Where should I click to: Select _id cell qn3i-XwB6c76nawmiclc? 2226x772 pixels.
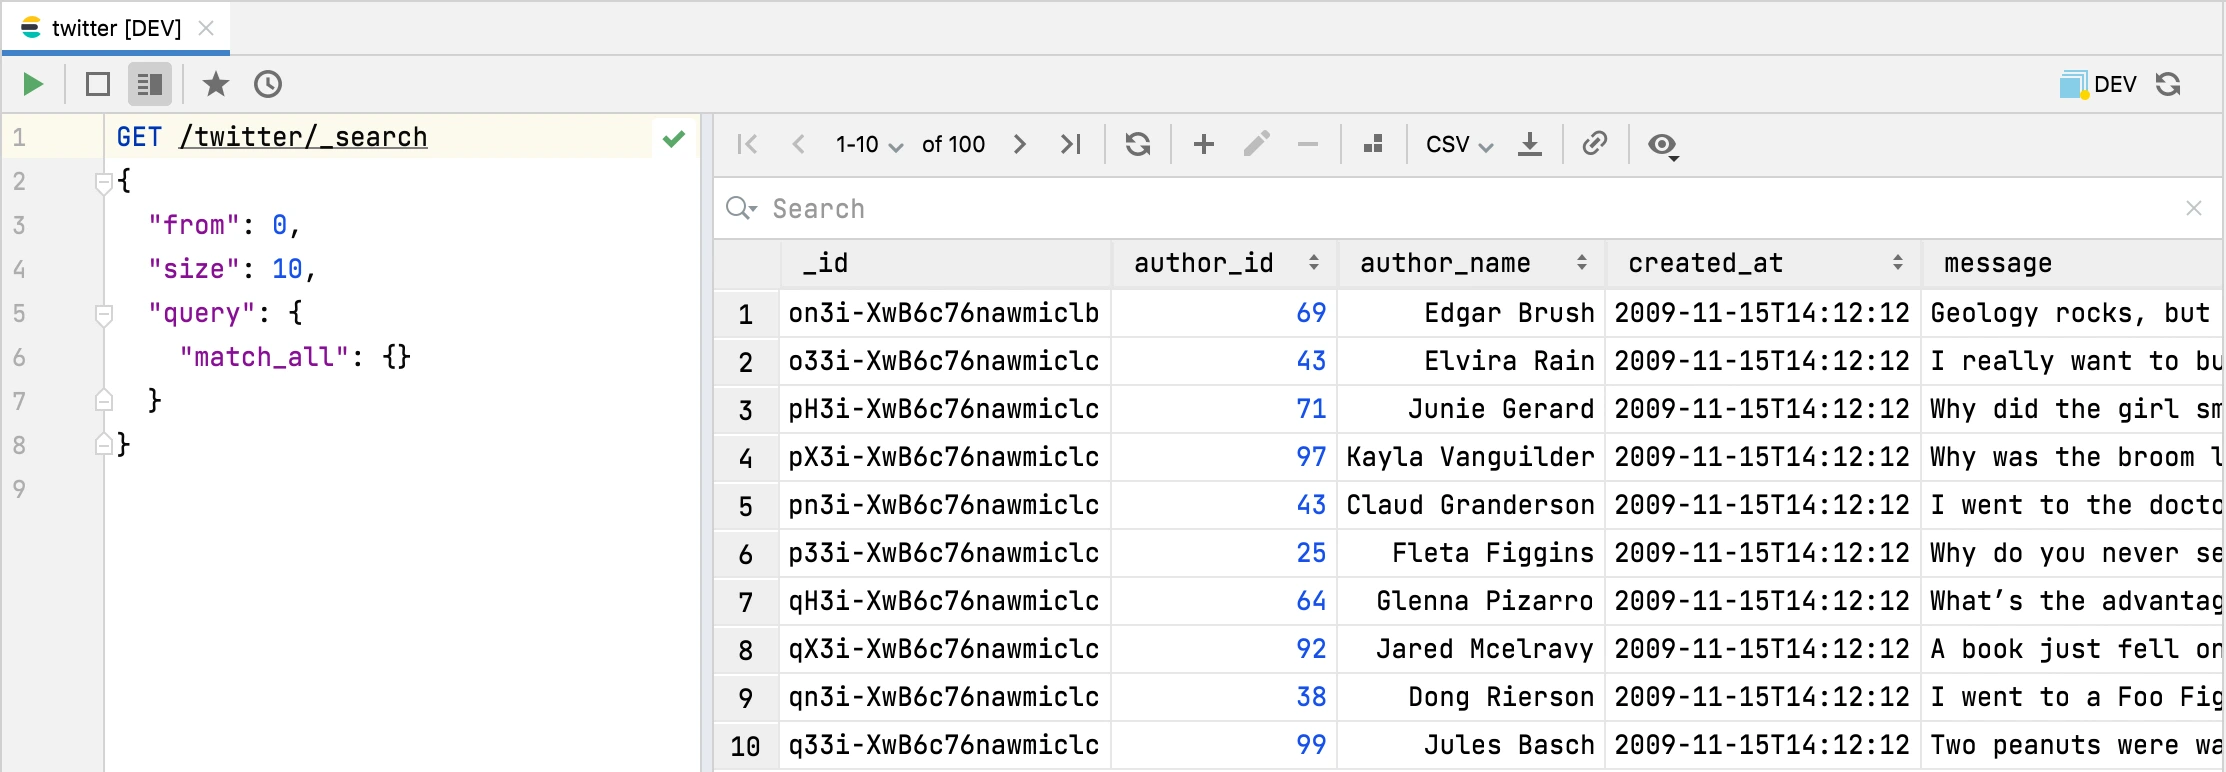point(946,697)
